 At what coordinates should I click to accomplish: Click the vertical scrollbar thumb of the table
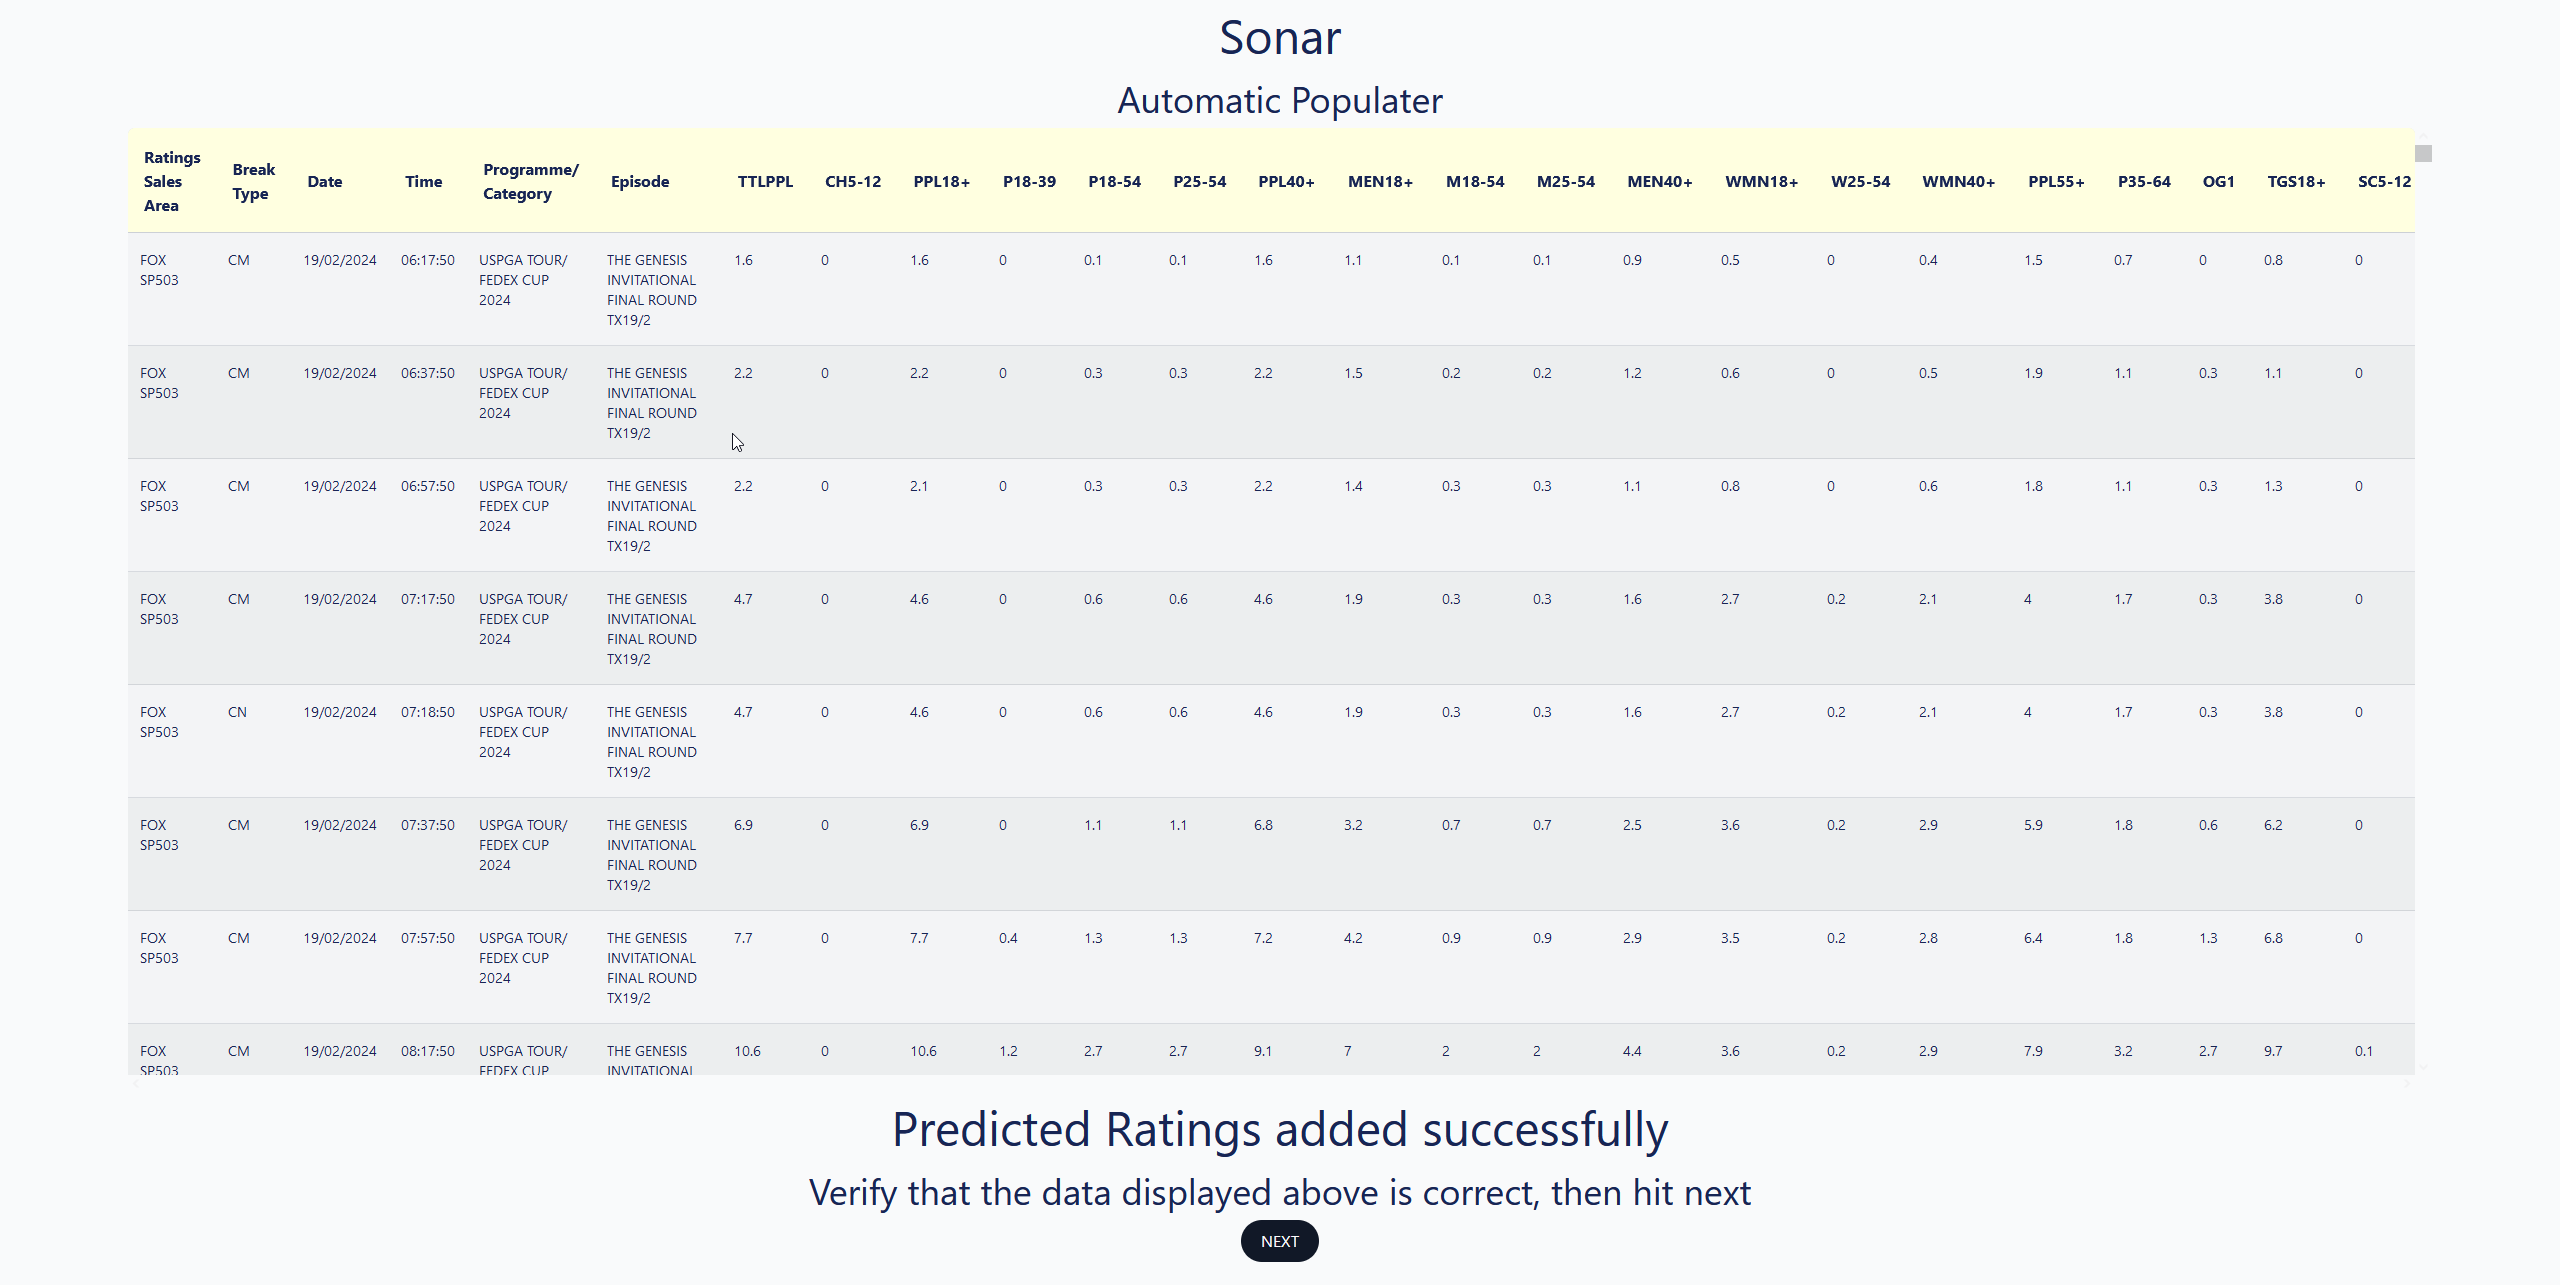(2423, 154)
